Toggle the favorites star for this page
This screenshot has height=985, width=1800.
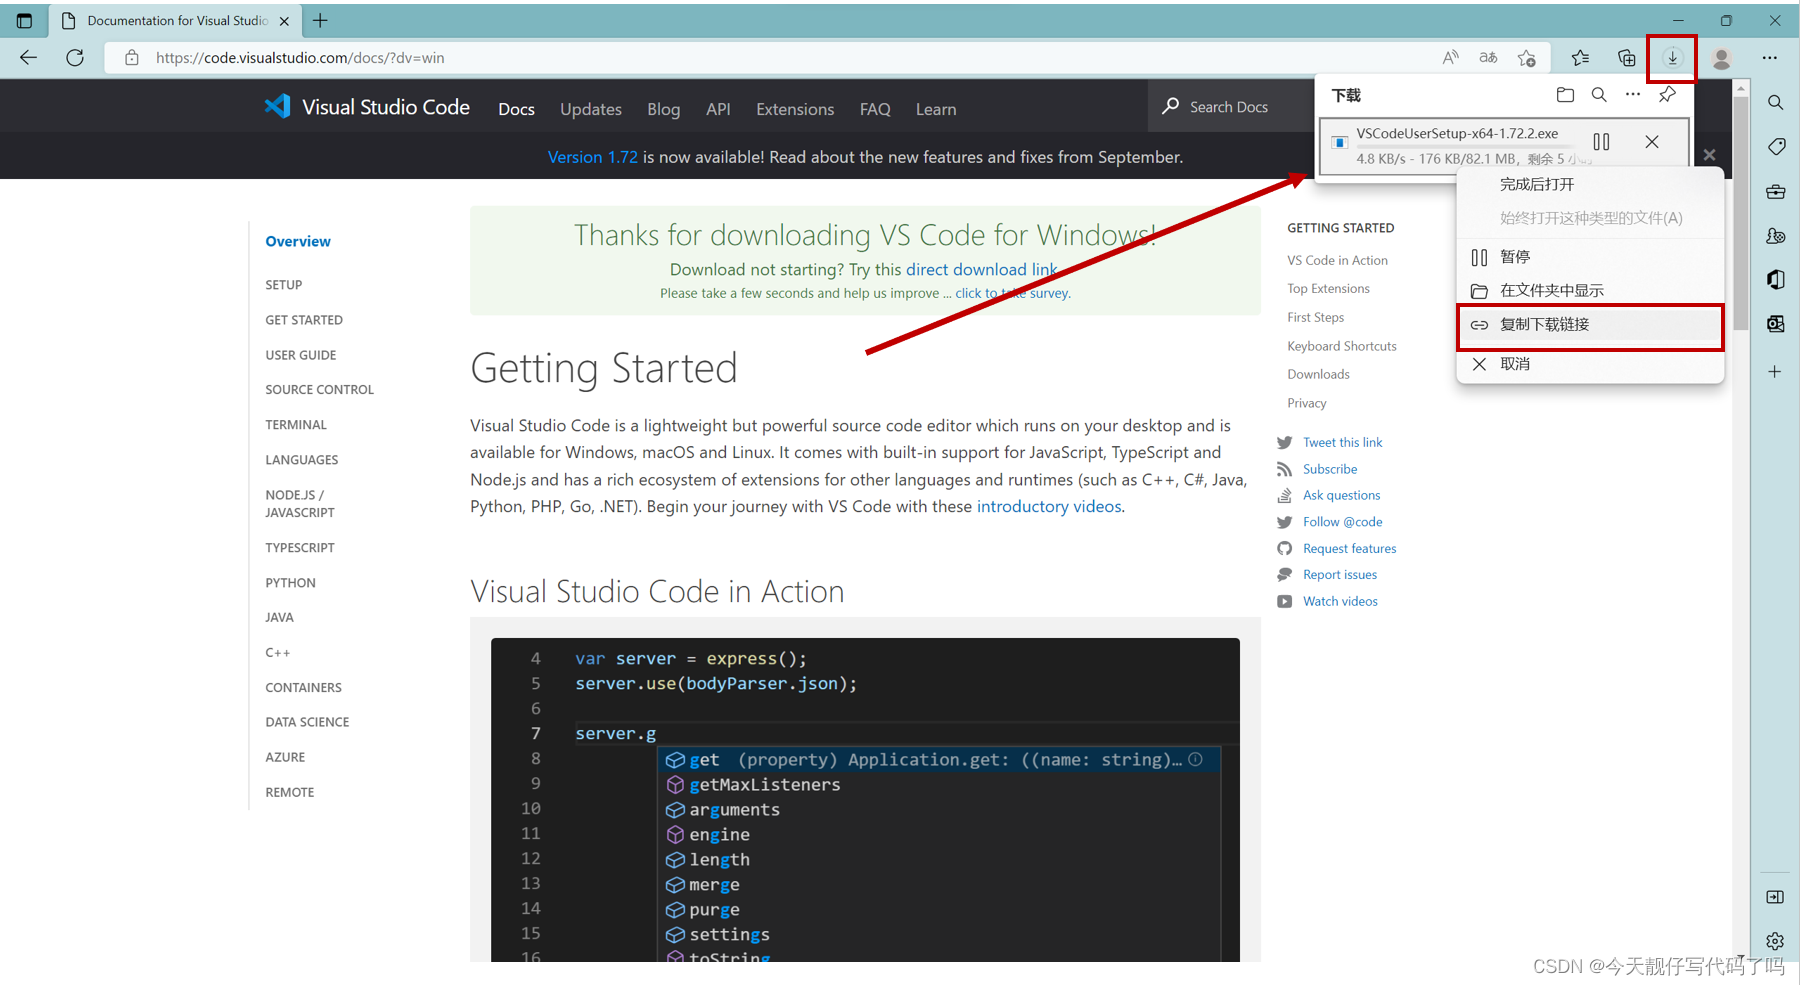click(1526, 57)
